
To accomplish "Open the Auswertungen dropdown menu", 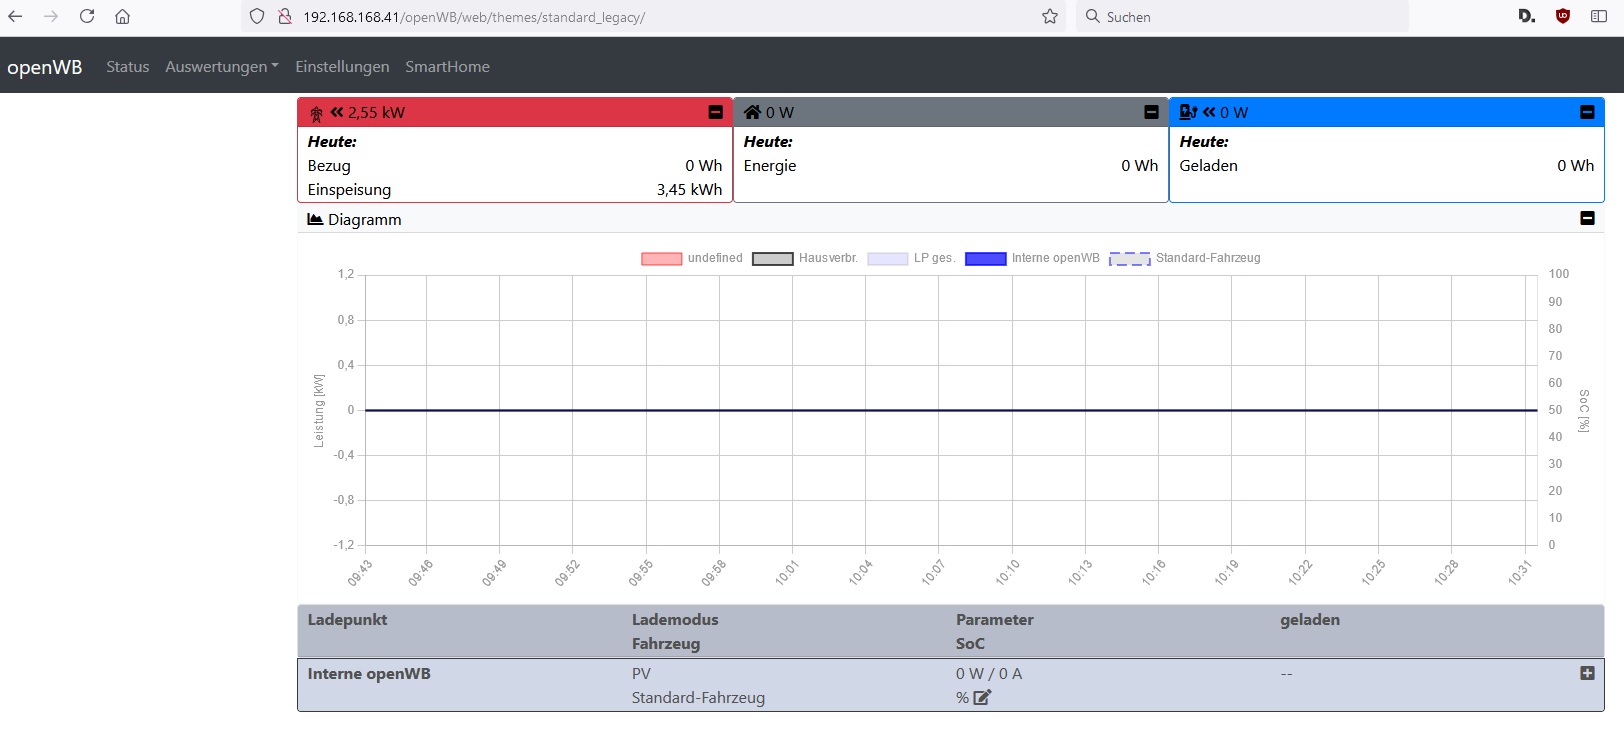I will (x=222, y=66).
